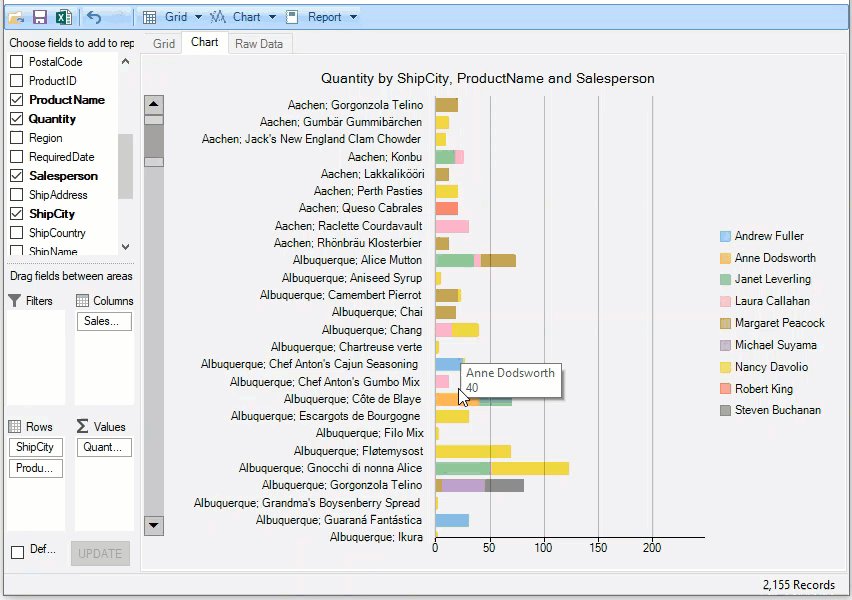This screenshot has width=852, height=600.
Task: Open the Report dropdown arrow
Action: coord(354,17)
